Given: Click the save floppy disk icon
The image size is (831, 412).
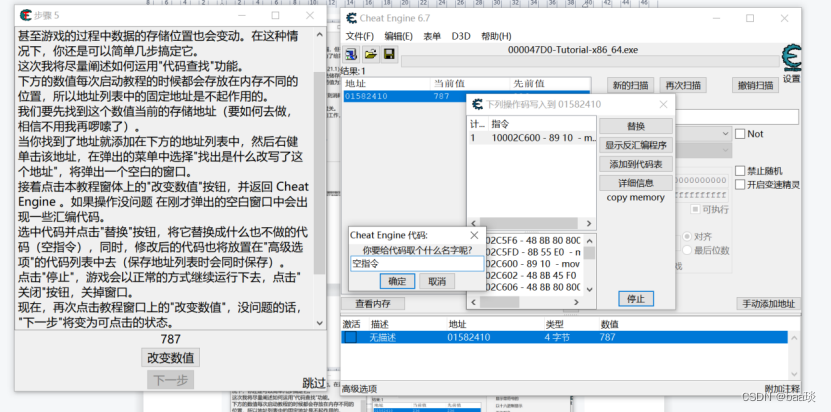Looking at the screenshot, I should [389, 54].
